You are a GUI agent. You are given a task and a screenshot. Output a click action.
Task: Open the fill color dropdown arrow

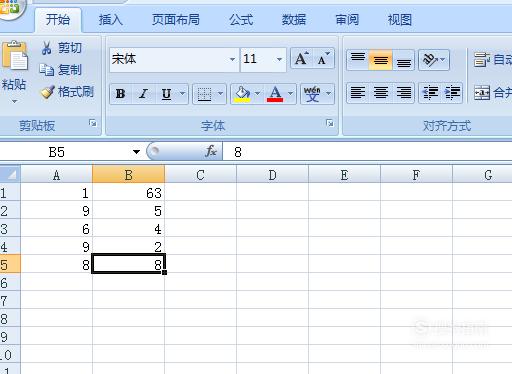pyautogui.click(x=257, y=93)
